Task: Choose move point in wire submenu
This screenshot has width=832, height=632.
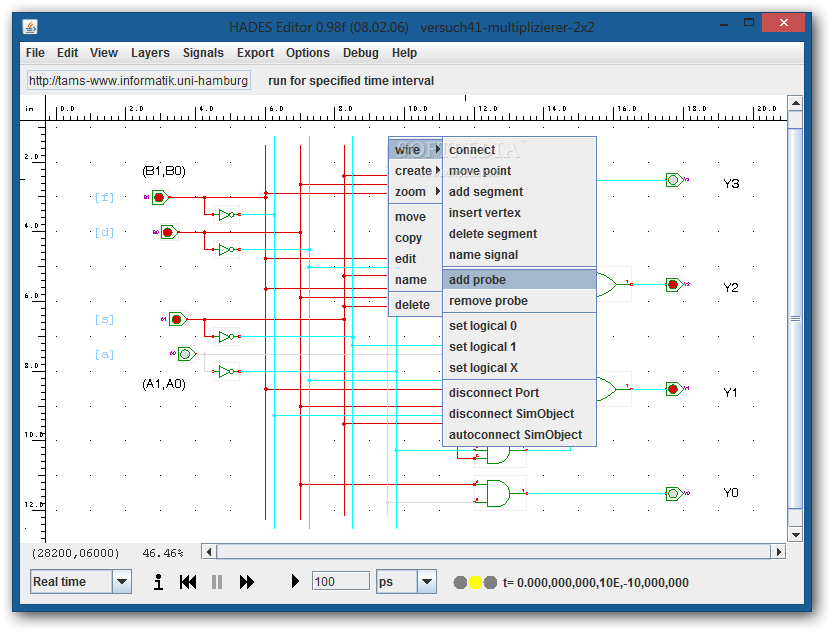Action: pyautogui.click(x=519, y=170)
